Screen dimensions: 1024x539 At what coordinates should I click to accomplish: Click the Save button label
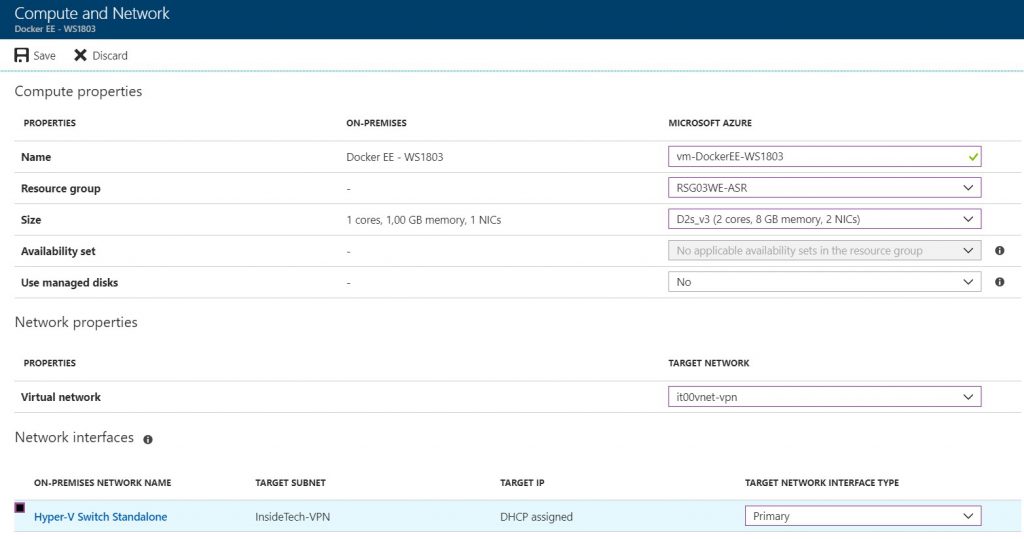44,56
